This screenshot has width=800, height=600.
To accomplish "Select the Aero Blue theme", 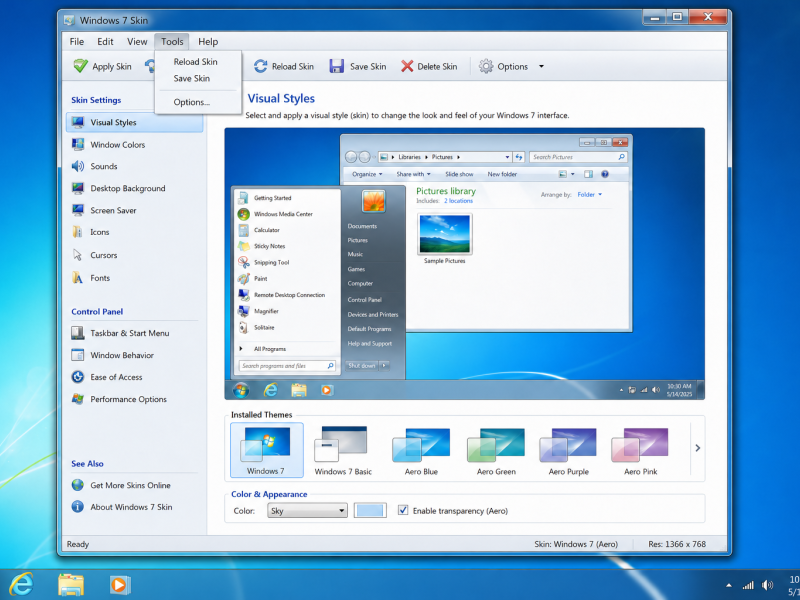I will 421,450.
